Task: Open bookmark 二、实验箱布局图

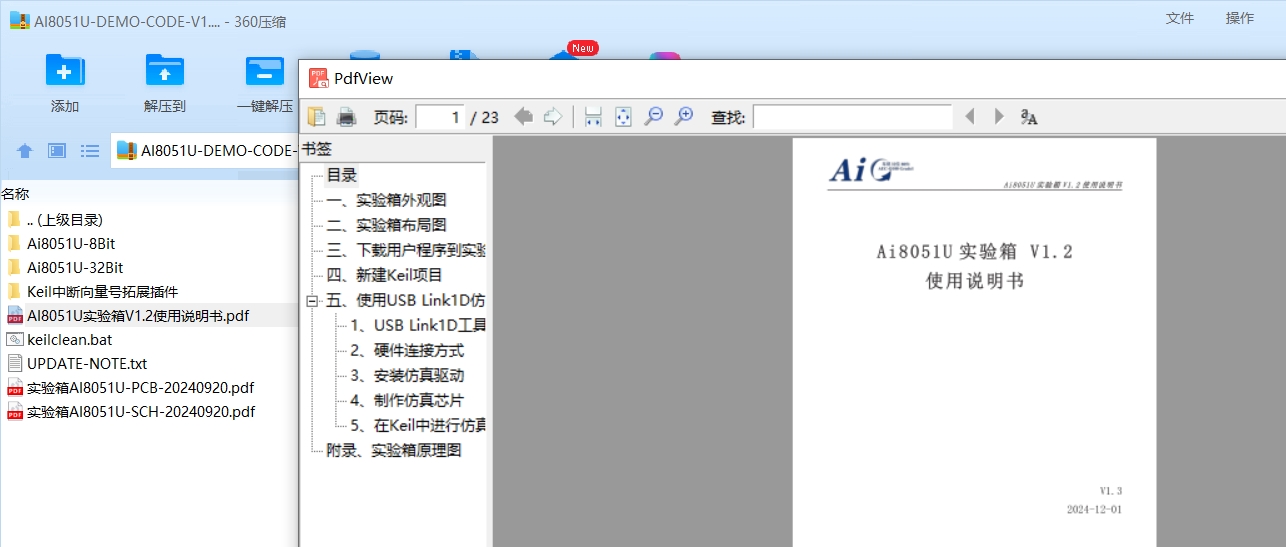Action: tap(386, 225)
